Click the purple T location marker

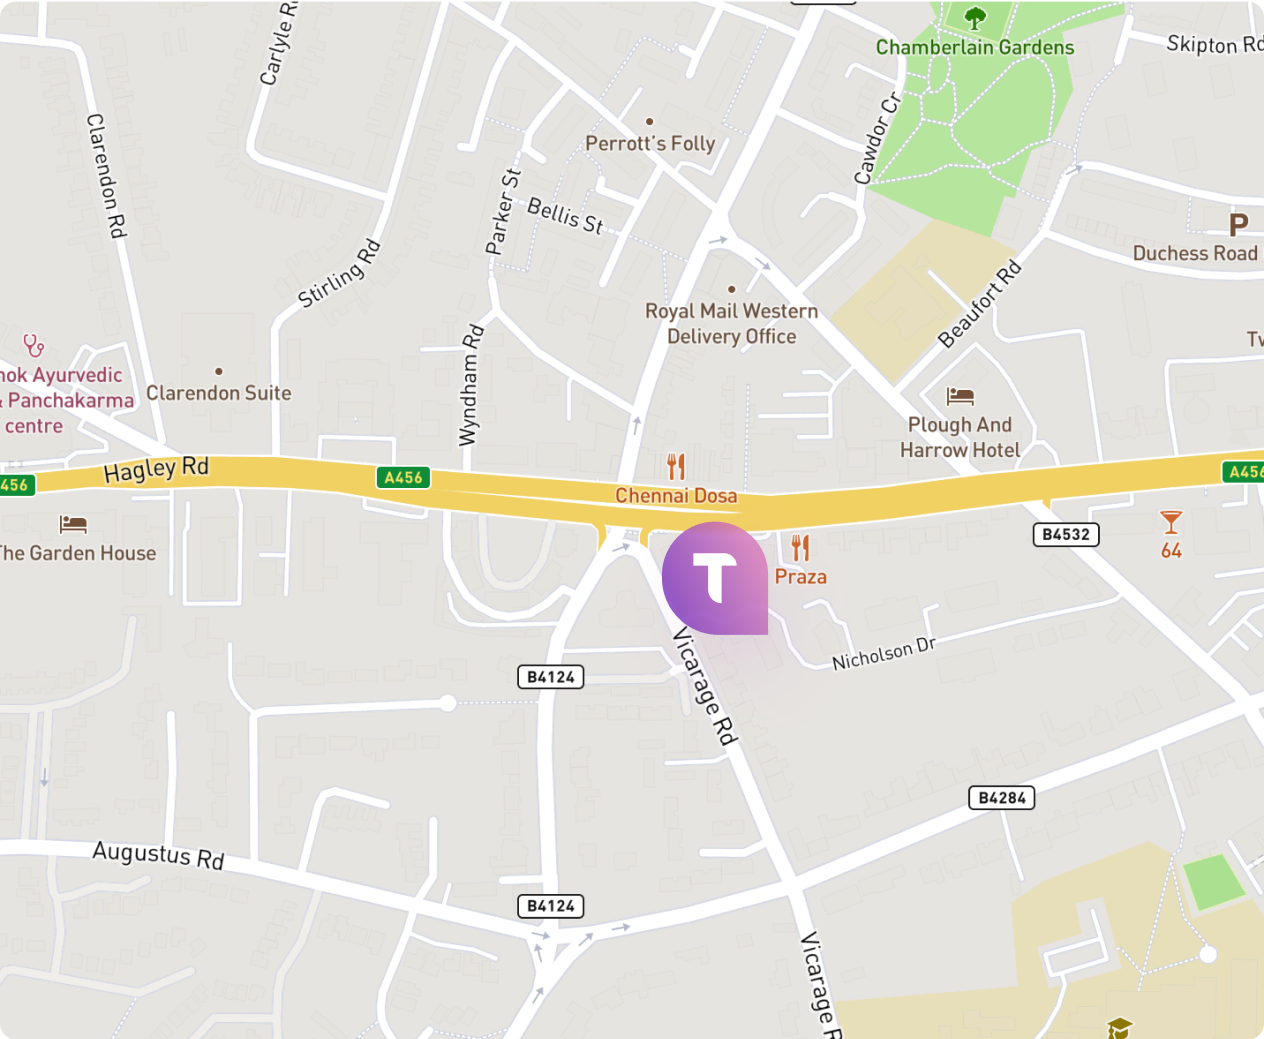click(715, 578)
